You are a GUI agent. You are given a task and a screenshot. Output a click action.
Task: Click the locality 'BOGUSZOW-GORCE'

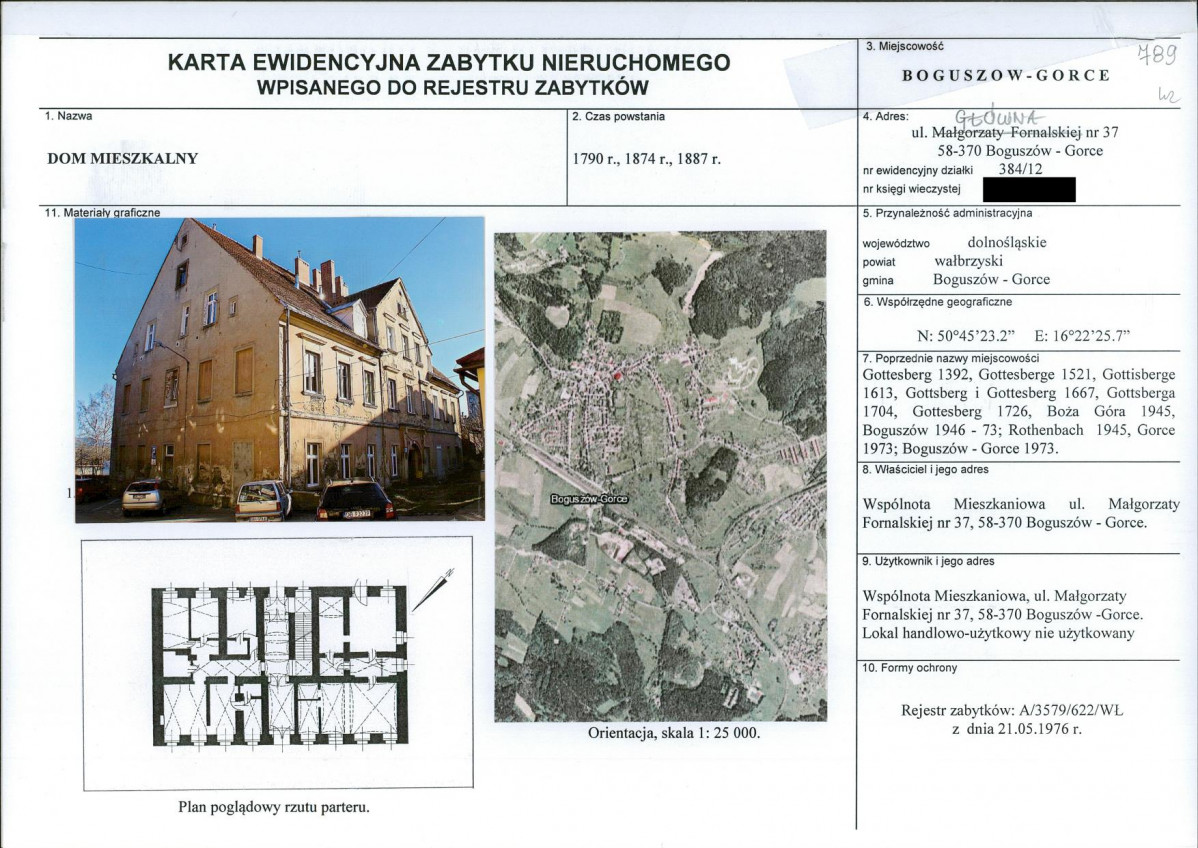pos(1005,75)
